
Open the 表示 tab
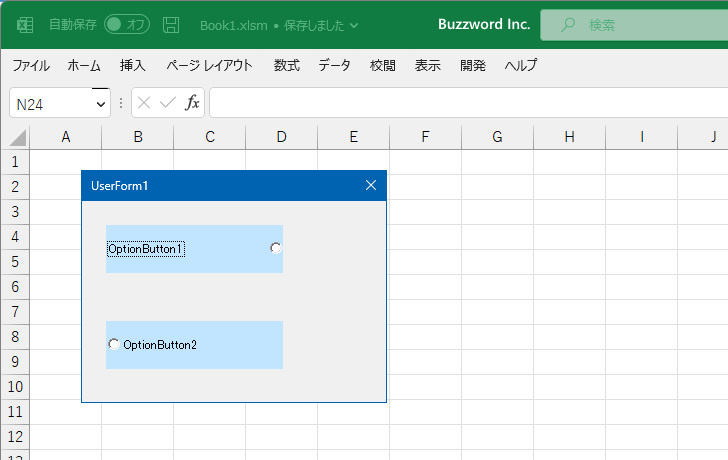click(428, 65)
